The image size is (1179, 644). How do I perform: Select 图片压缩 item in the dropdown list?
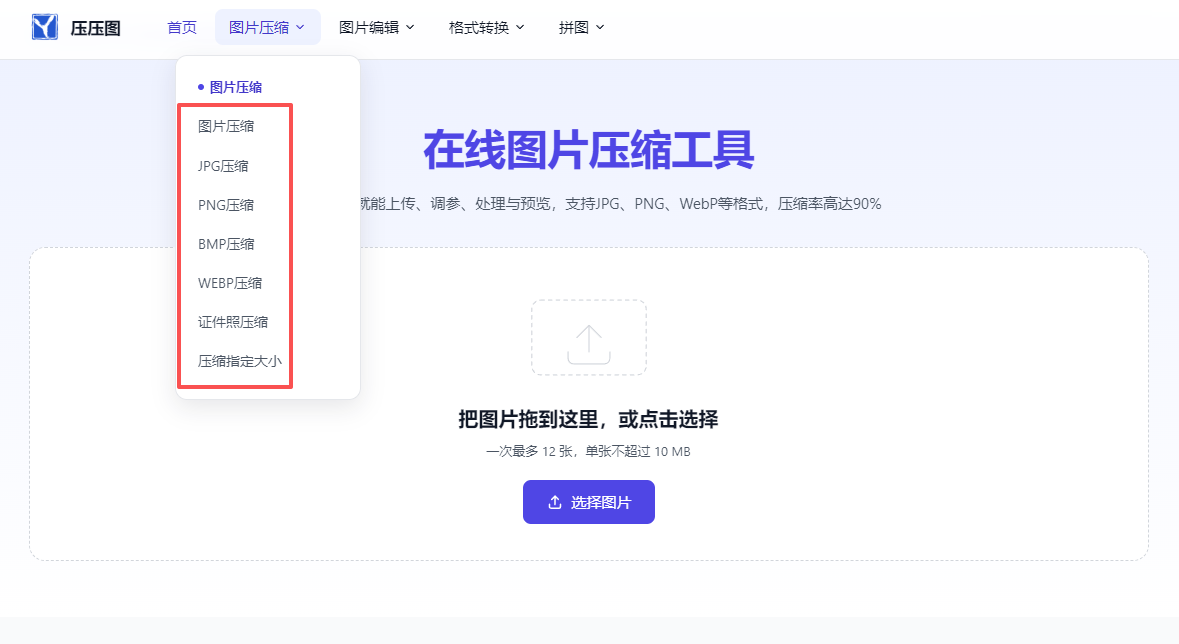pyautogui.click(x=226, y=126)
